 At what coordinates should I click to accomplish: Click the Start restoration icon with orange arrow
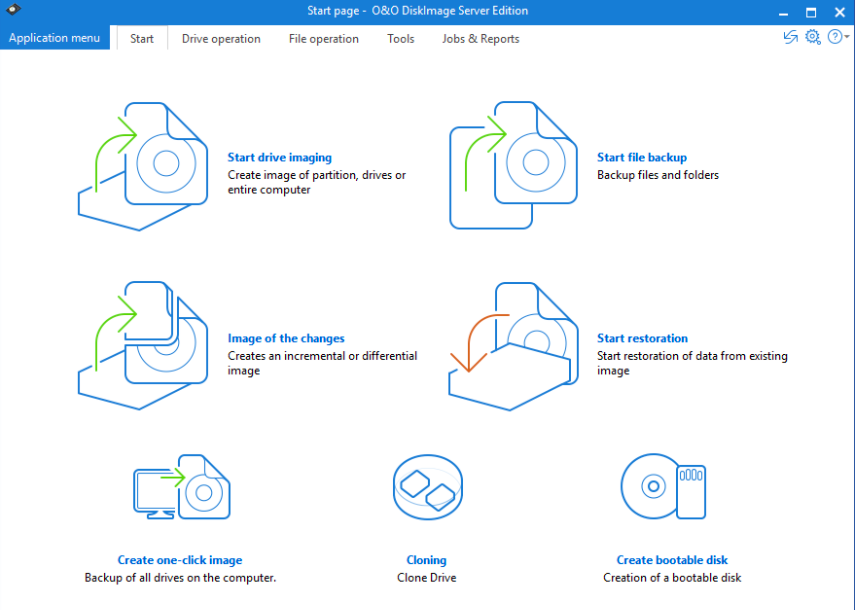click(513, 346)
